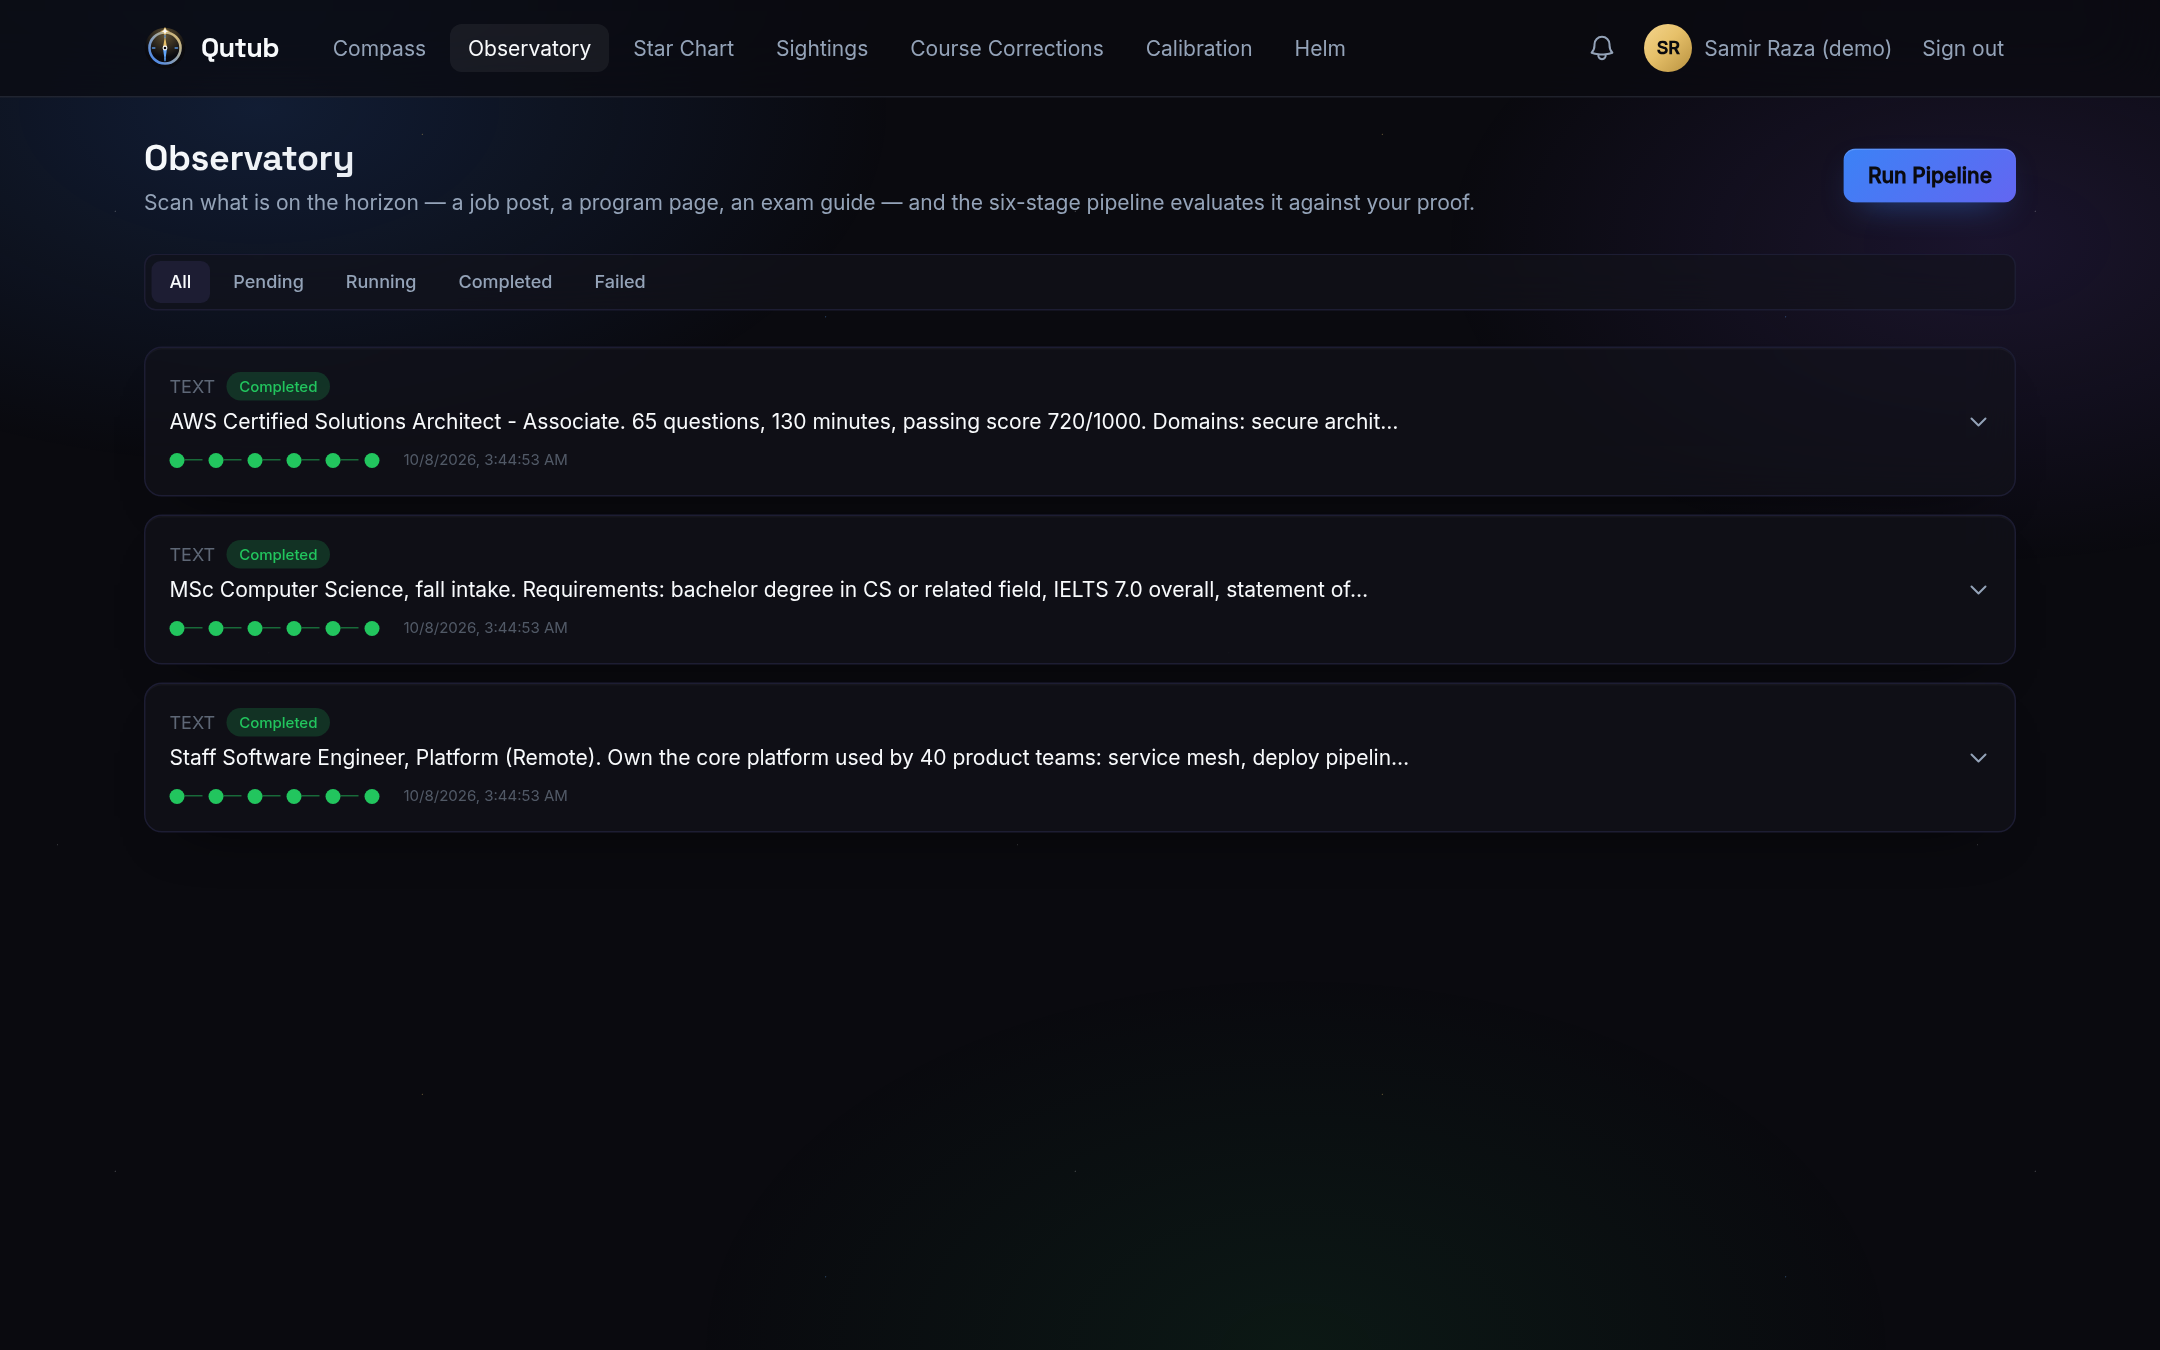
Task: Open the Helm page
Action: [x=1319, y=48]
